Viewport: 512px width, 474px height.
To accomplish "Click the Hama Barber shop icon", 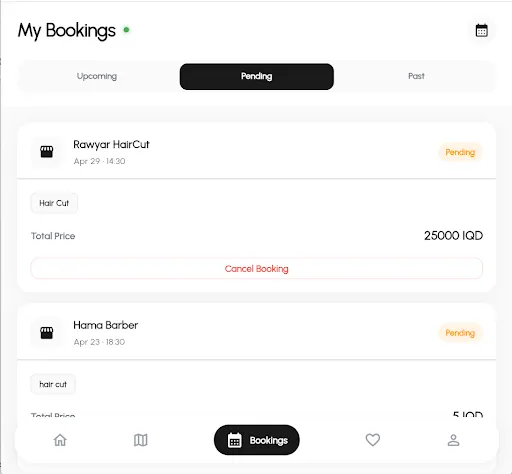I will (x=47, y=333).
